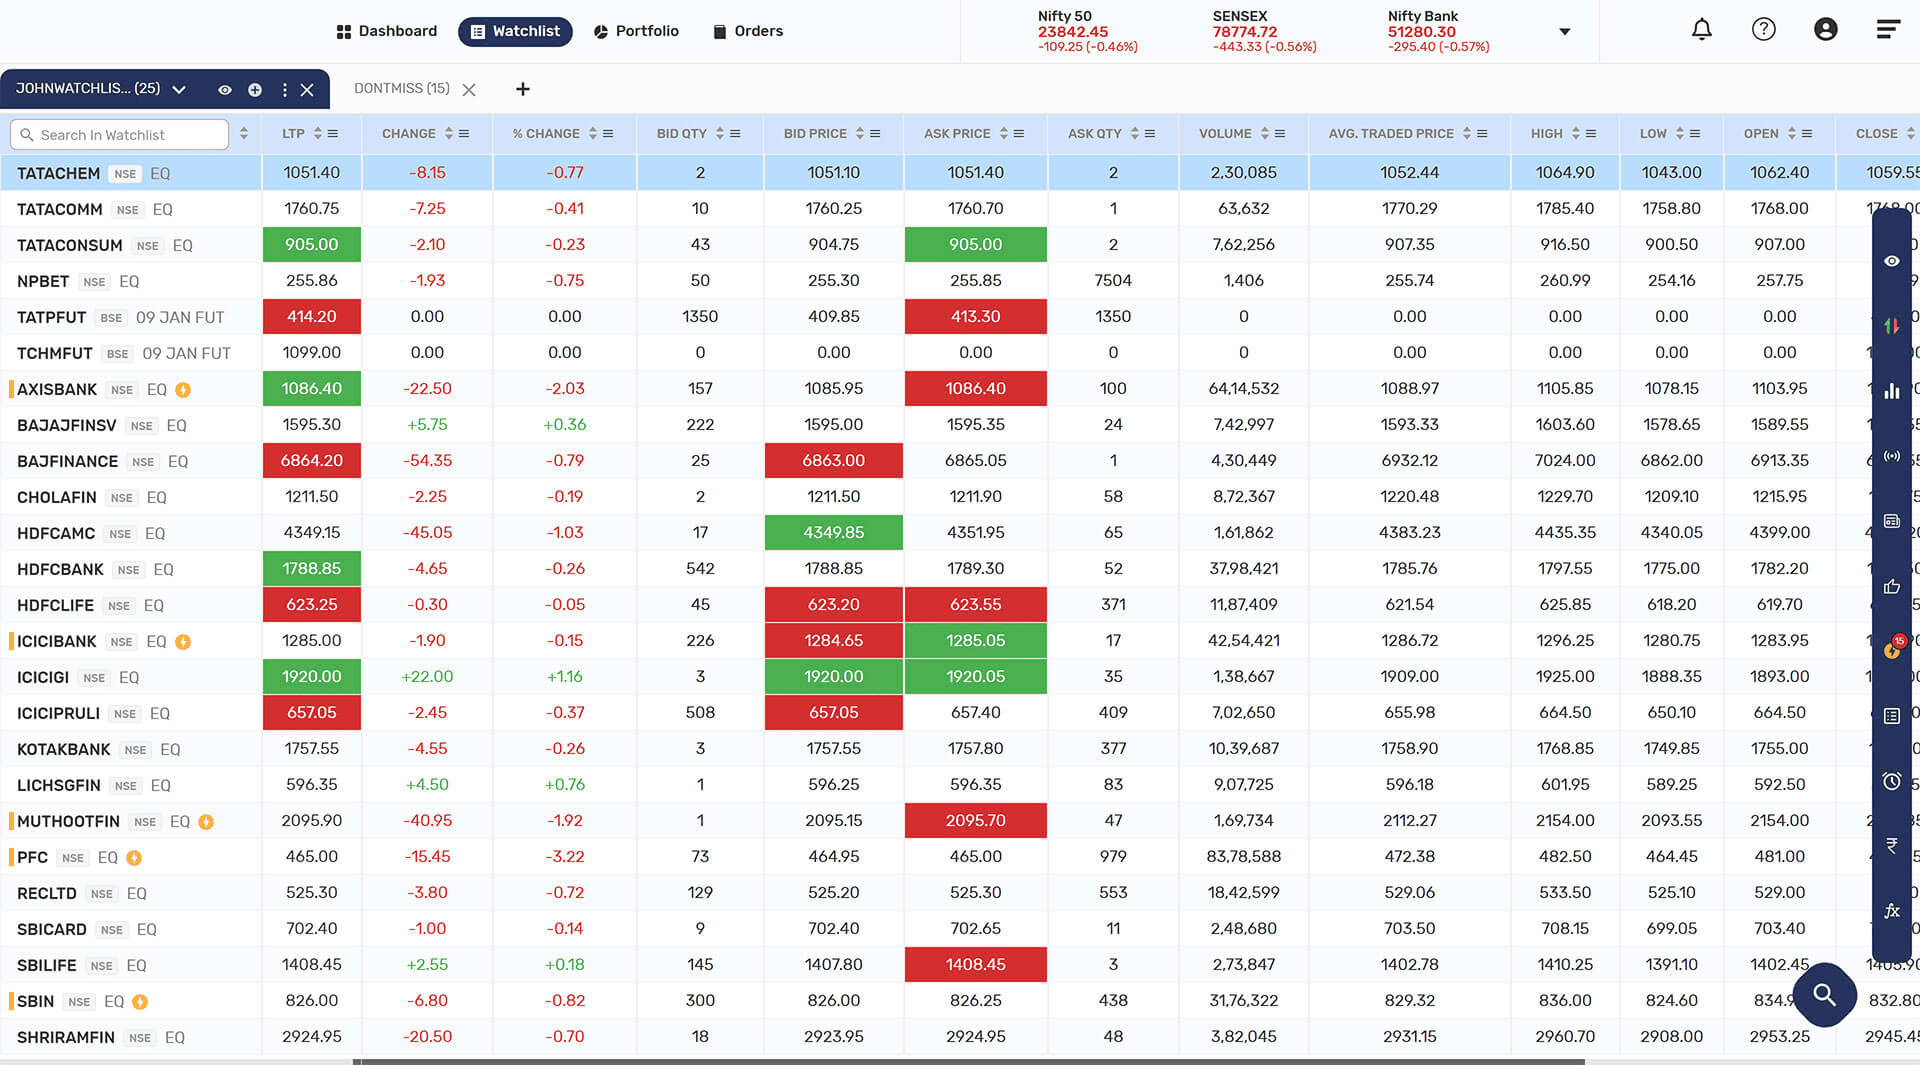This screenshot has height=1065, width=1920.
Task: Toggle sort on the % CHANGE column
Action: pos(593,134)
